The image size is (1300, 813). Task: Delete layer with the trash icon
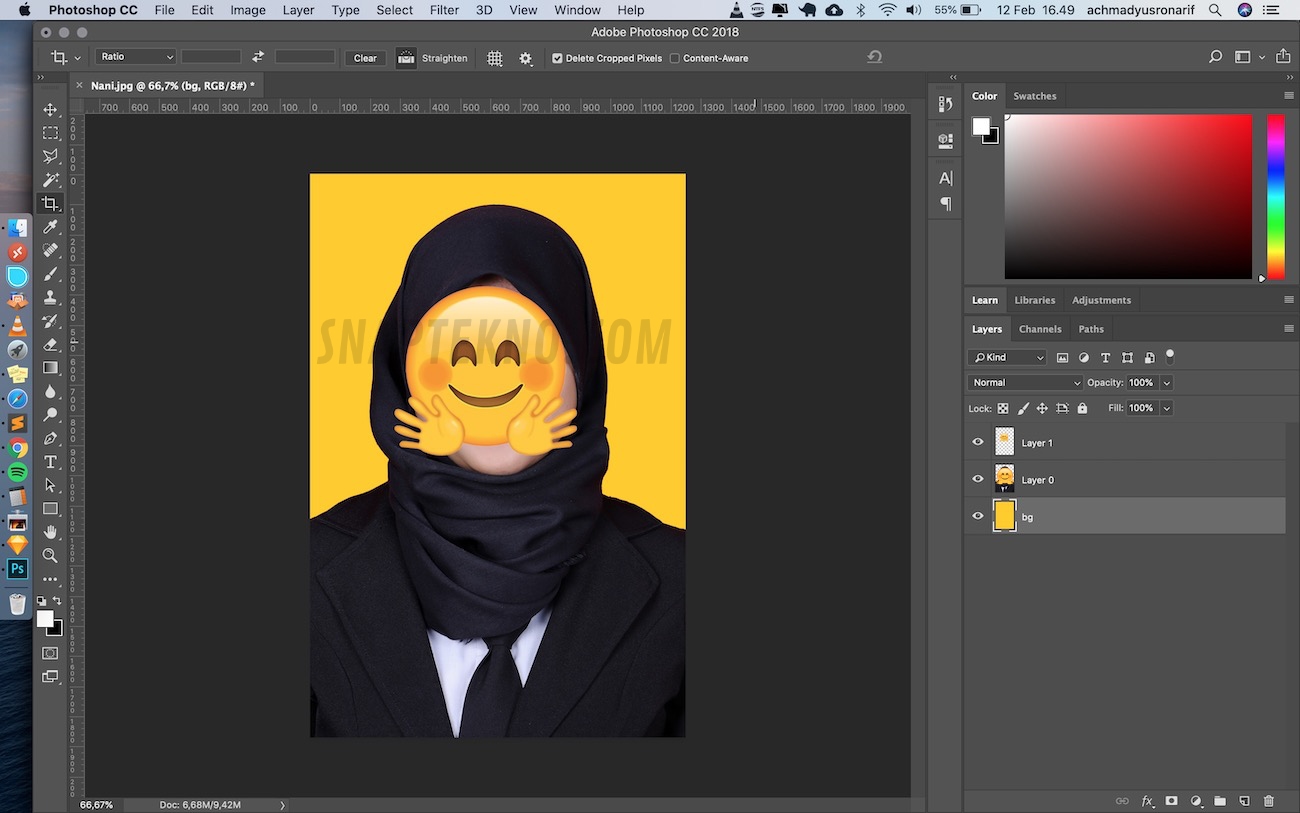tap(1269, 801)
